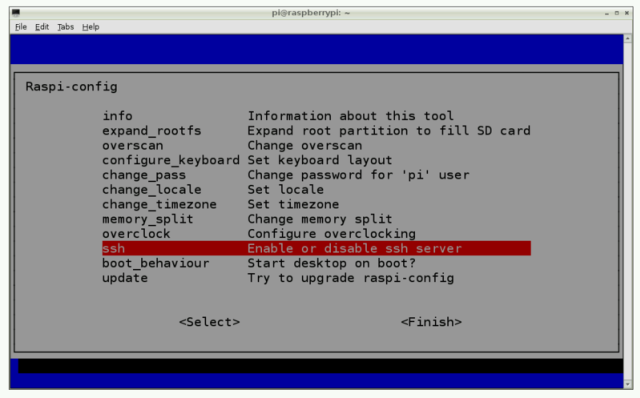The width and height of the screenshot is (640, 398).
Task: Open the Edit menu
Action: (42, 27)
